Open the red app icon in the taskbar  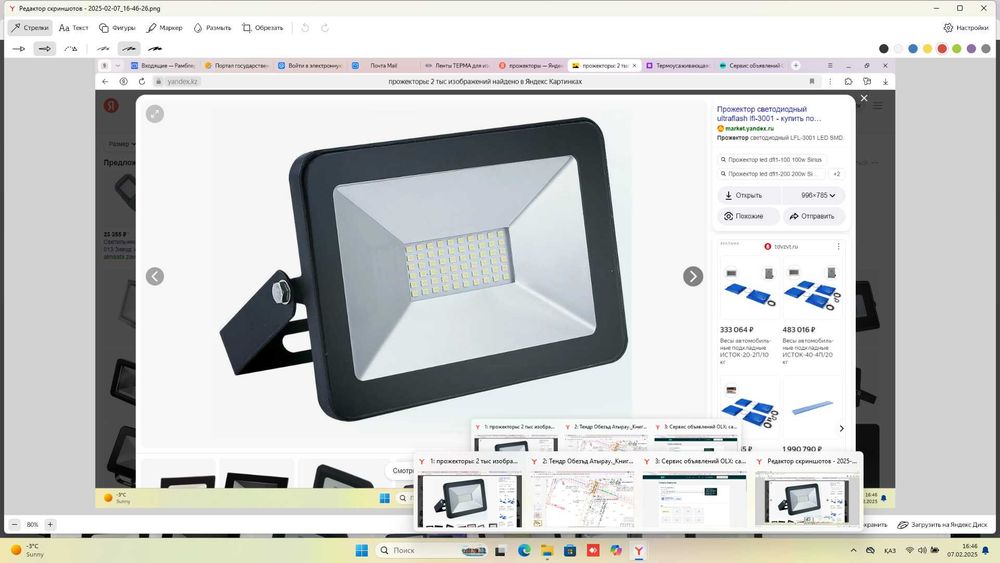coord(593,550)
